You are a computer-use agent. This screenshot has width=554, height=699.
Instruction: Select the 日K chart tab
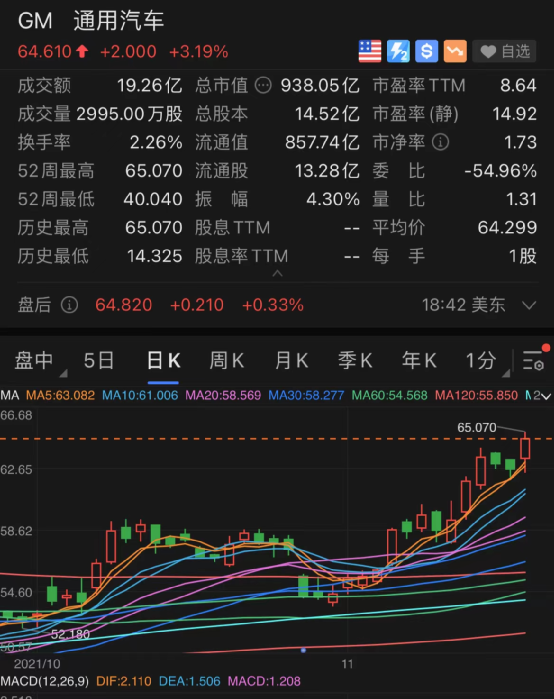163,360
